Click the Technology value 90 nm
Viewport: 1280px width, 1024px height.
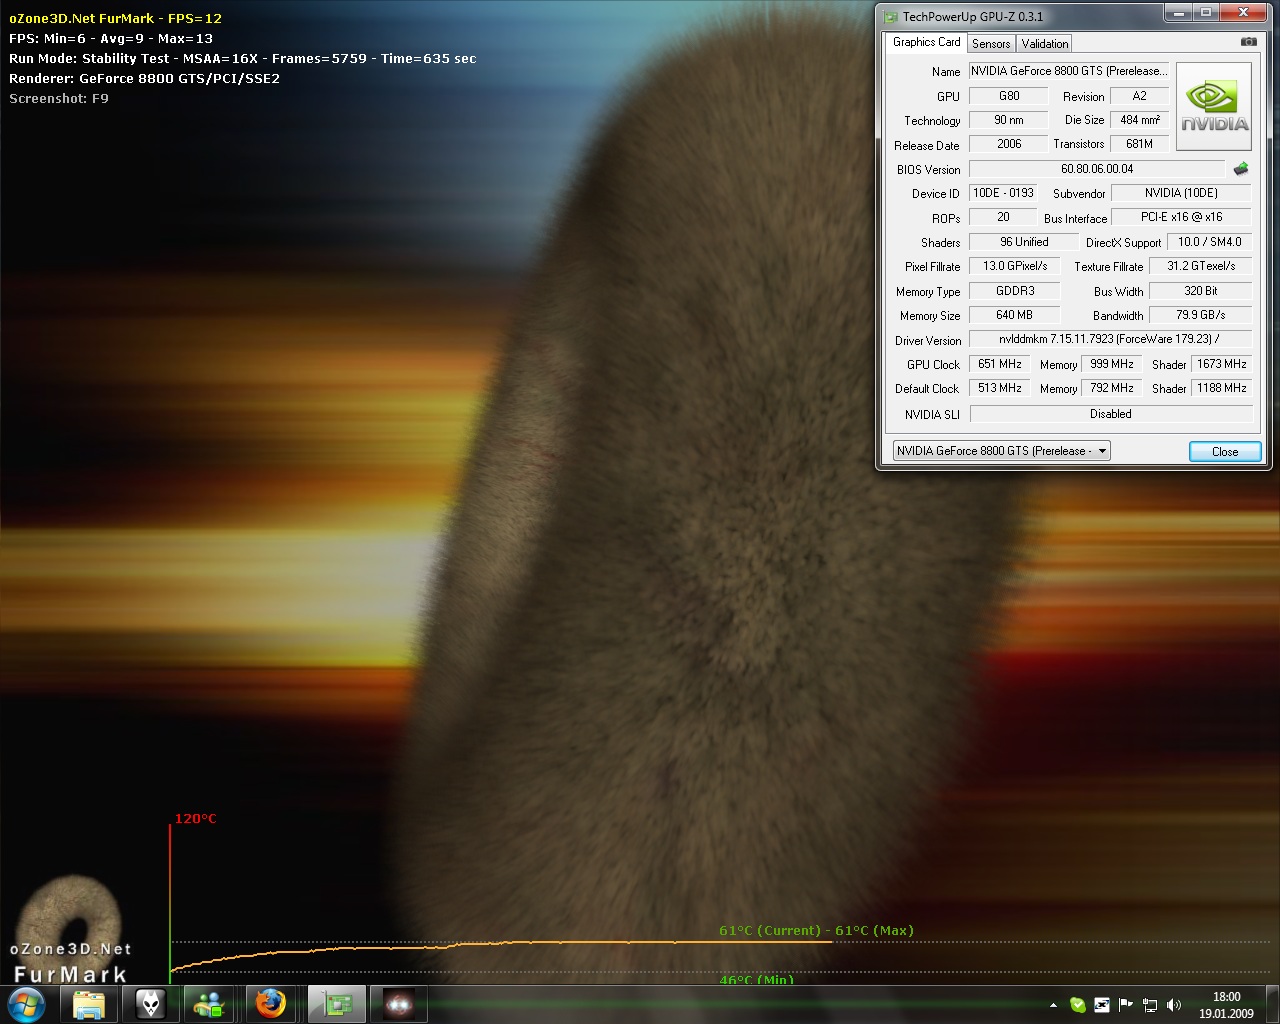(1009, 120)
